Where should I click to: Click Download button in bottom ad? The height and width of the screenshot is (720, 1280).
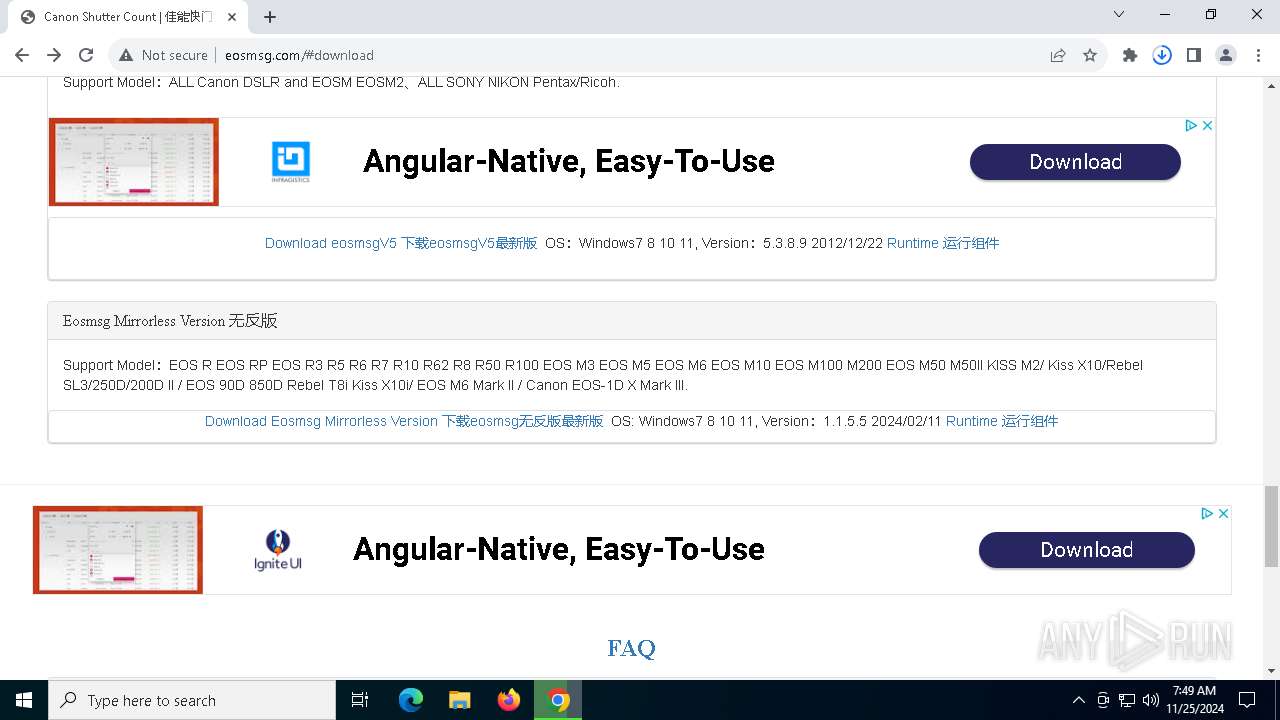[1086, 550]
